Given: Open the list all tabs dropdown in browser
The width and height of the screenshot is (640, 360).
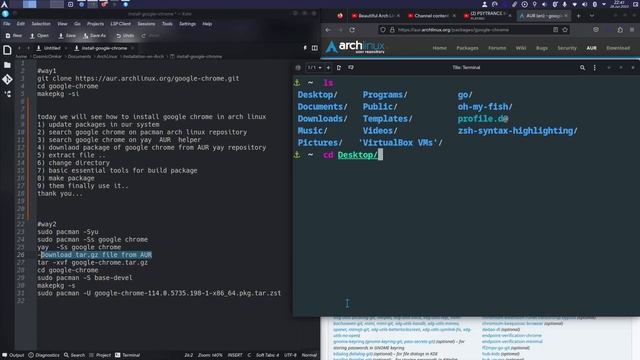Looking at the screenshot, I should pos(591,16).
